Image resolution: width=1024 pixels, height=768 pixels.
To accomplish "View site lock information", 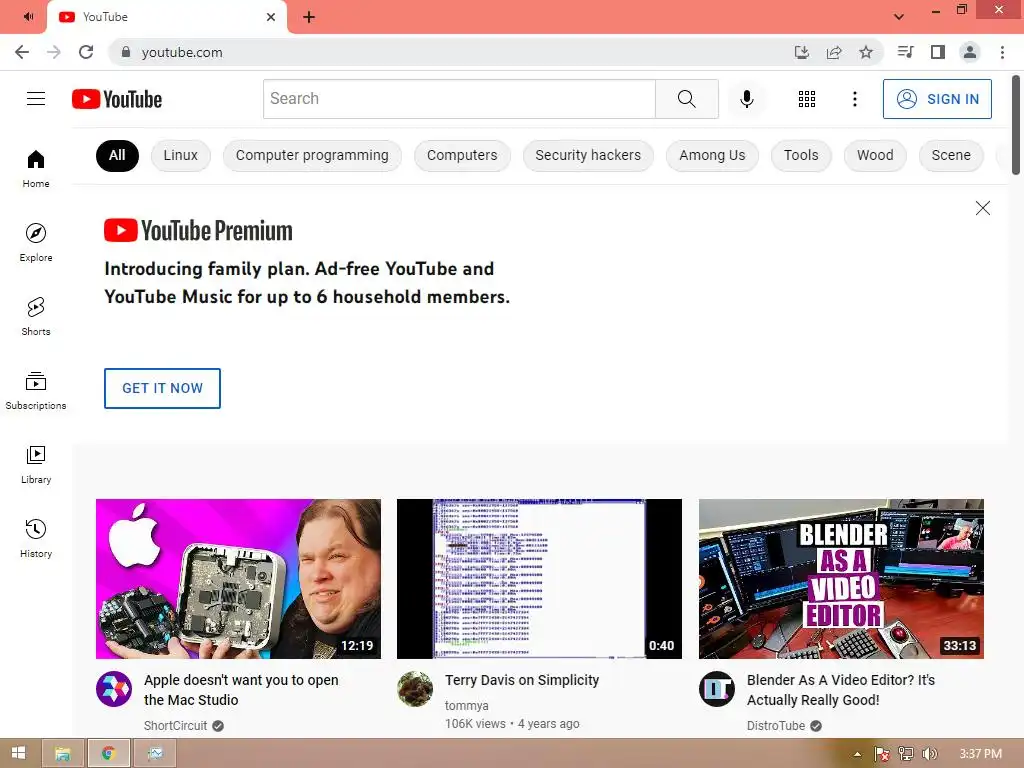I will point(126,52).
